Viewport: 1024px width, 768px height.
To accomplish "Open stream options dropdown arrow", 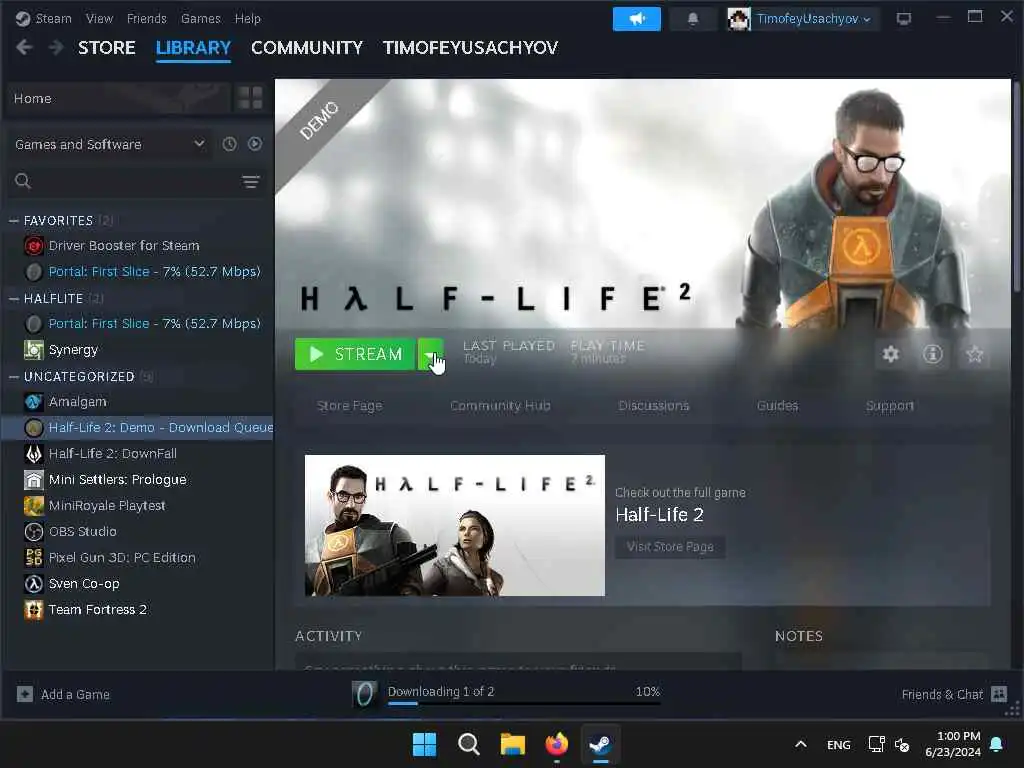I will [430, 354].
